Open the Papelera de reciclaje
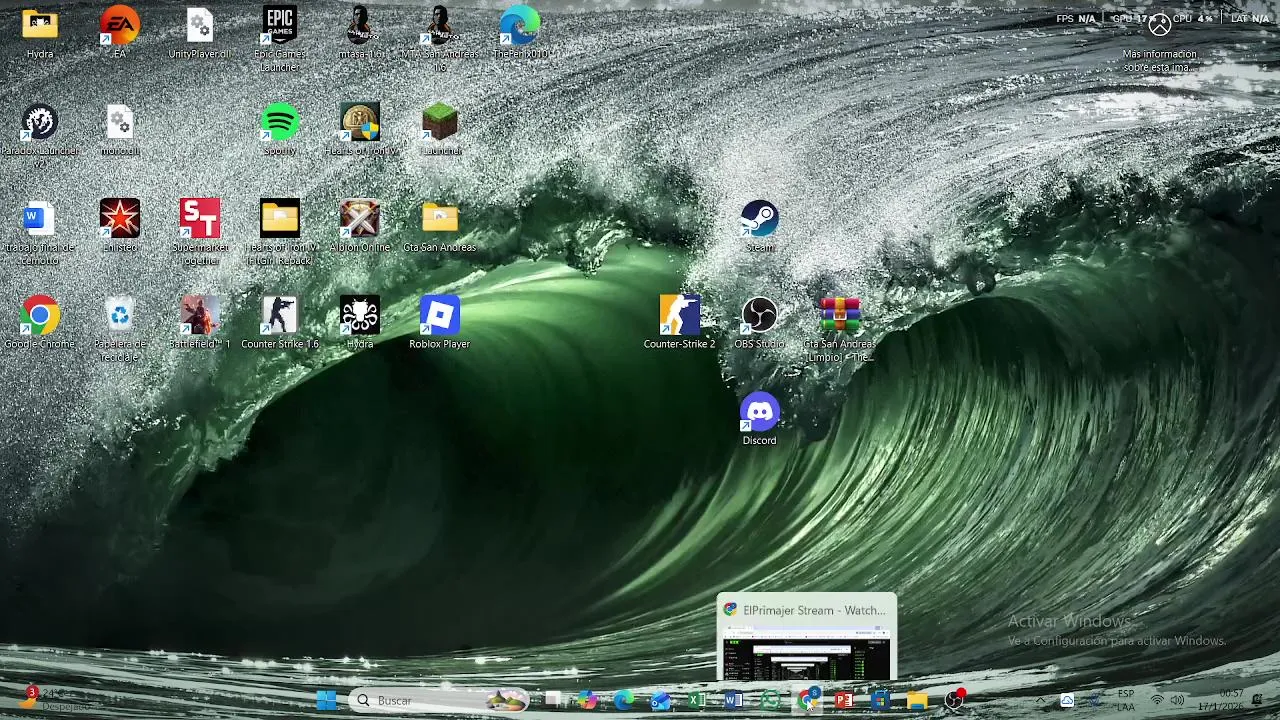 (x=120, y=330)
